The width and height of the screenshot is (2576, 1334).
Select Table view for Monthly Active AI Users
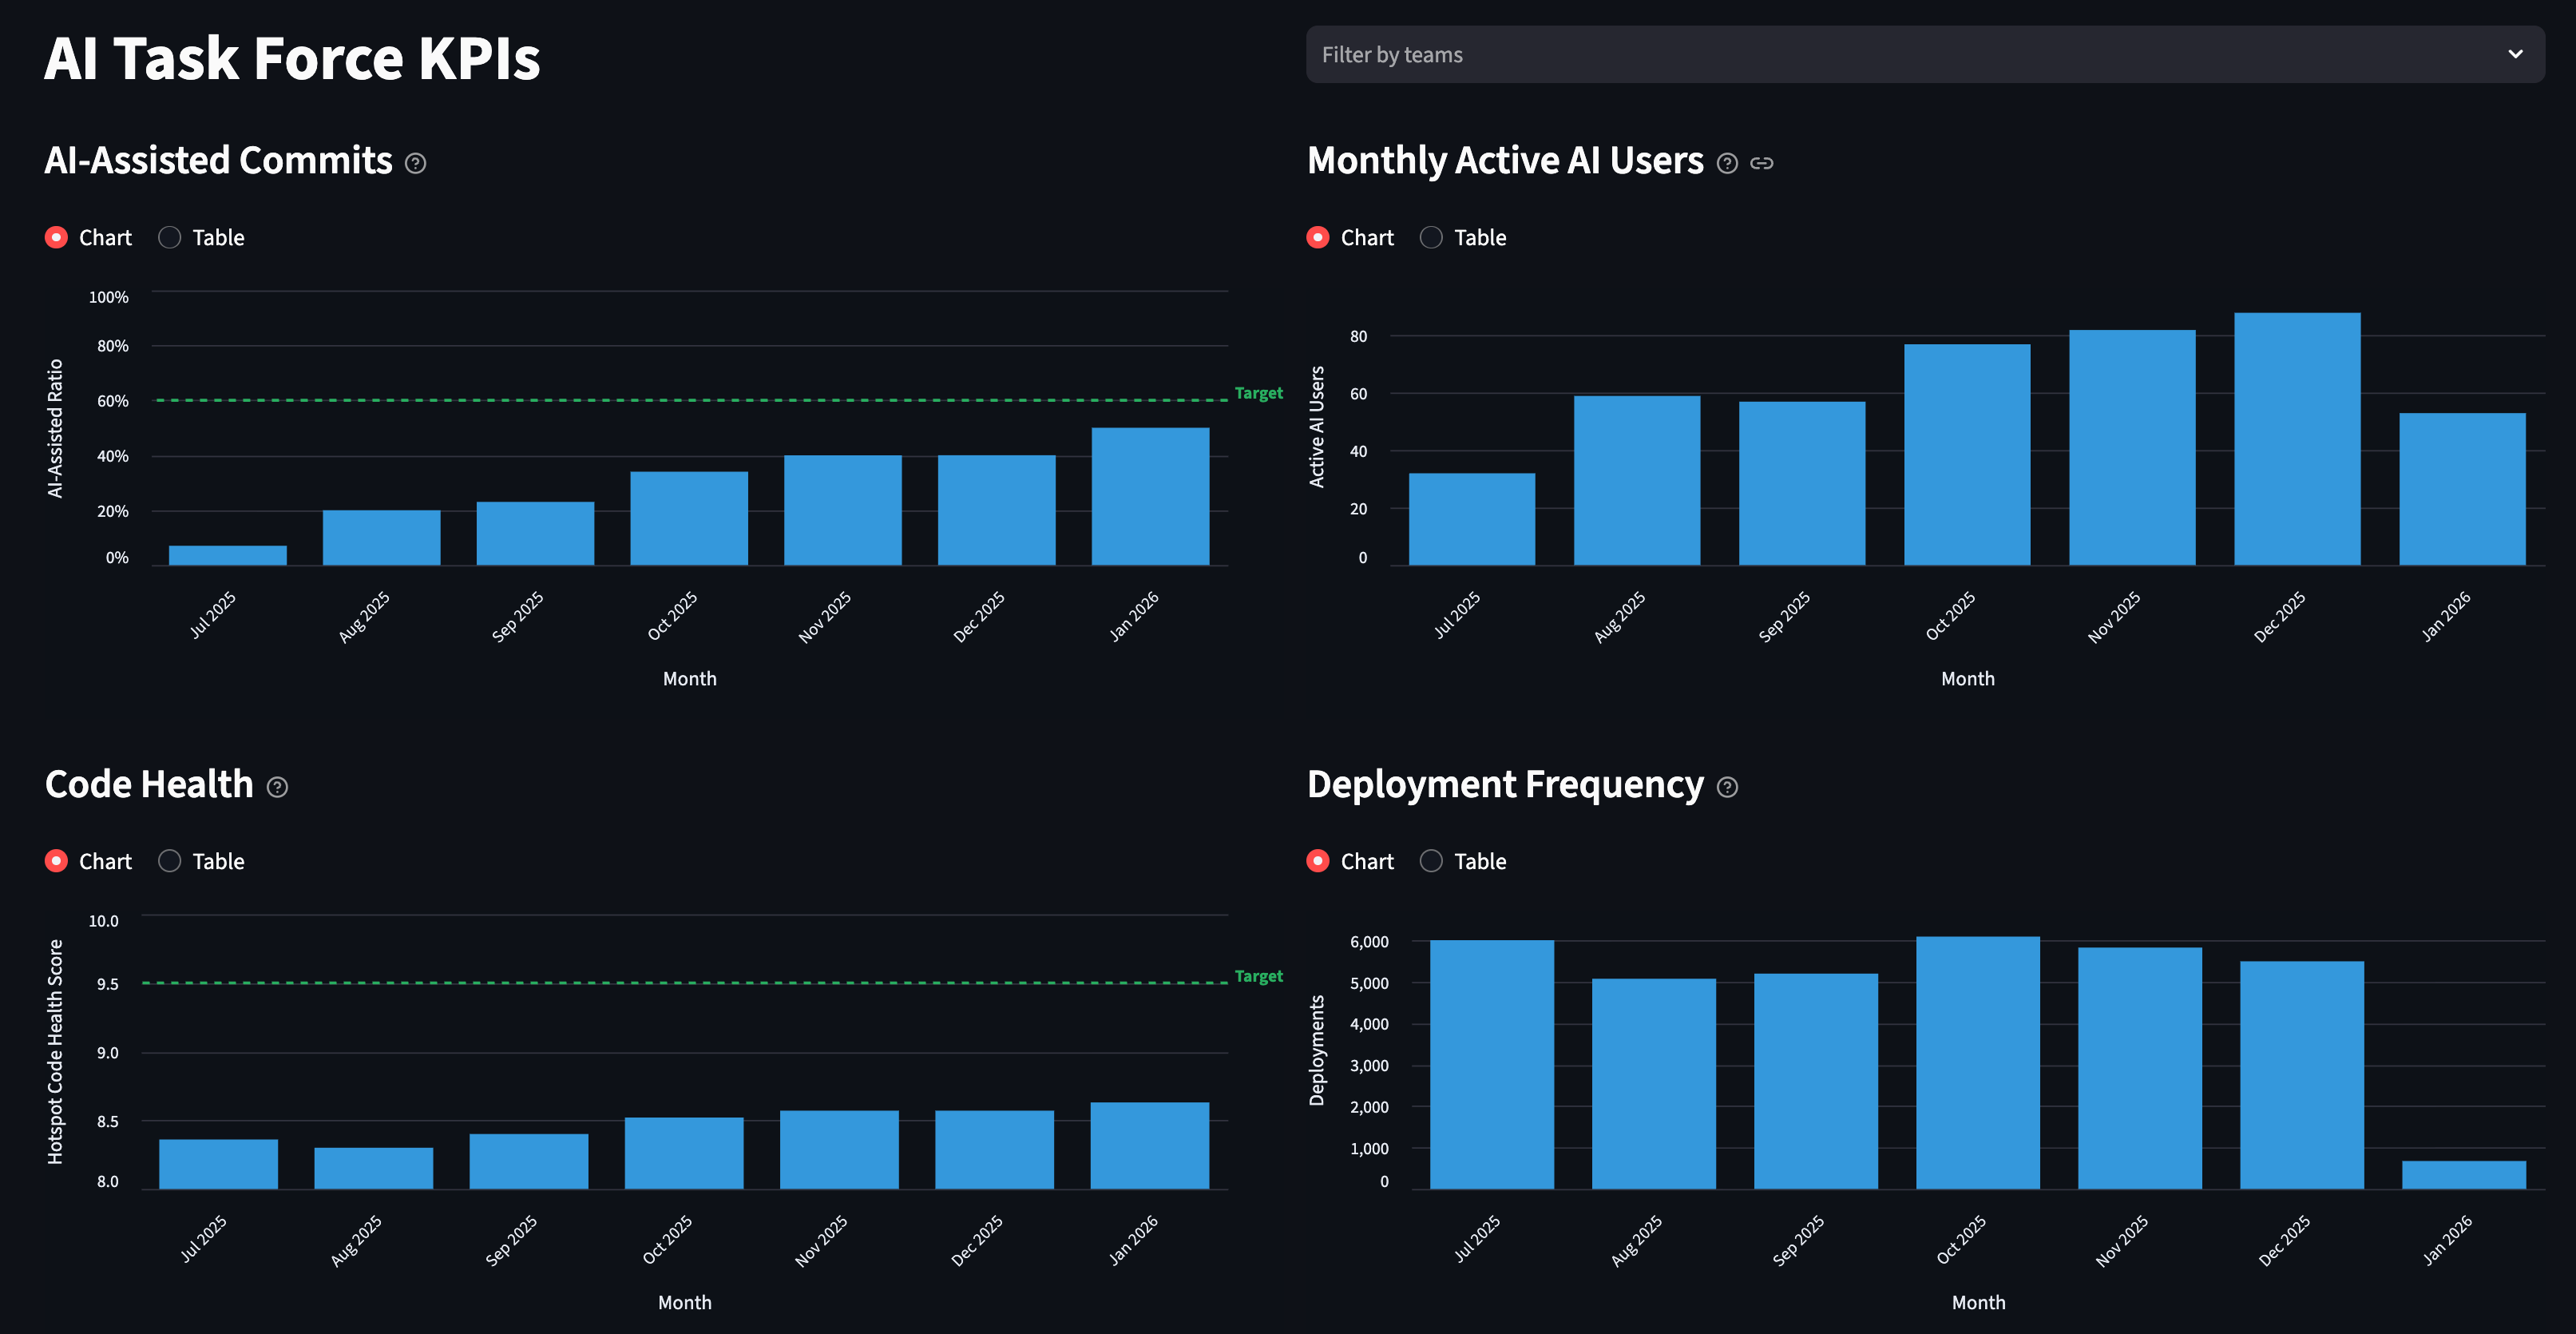coord(1431,237)
